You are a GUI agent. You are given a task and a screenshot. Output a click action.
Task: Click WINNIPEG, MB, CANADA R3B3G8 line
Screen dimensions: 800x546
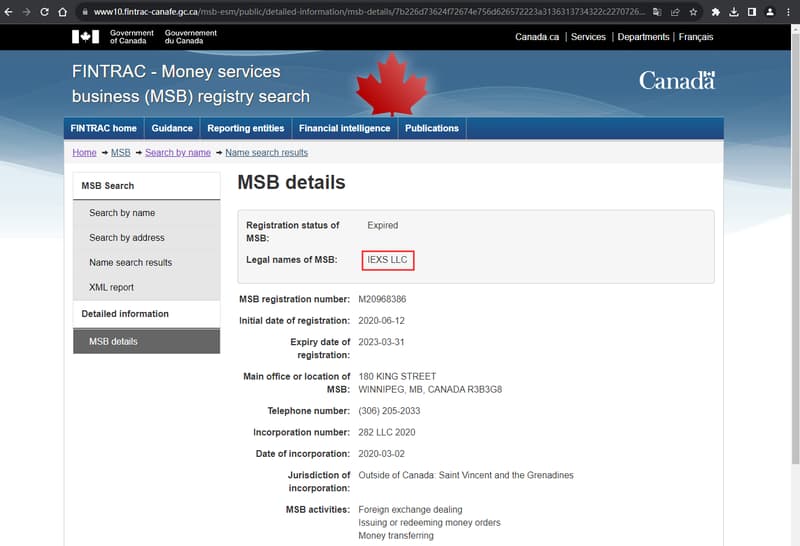tap(430, 389)
